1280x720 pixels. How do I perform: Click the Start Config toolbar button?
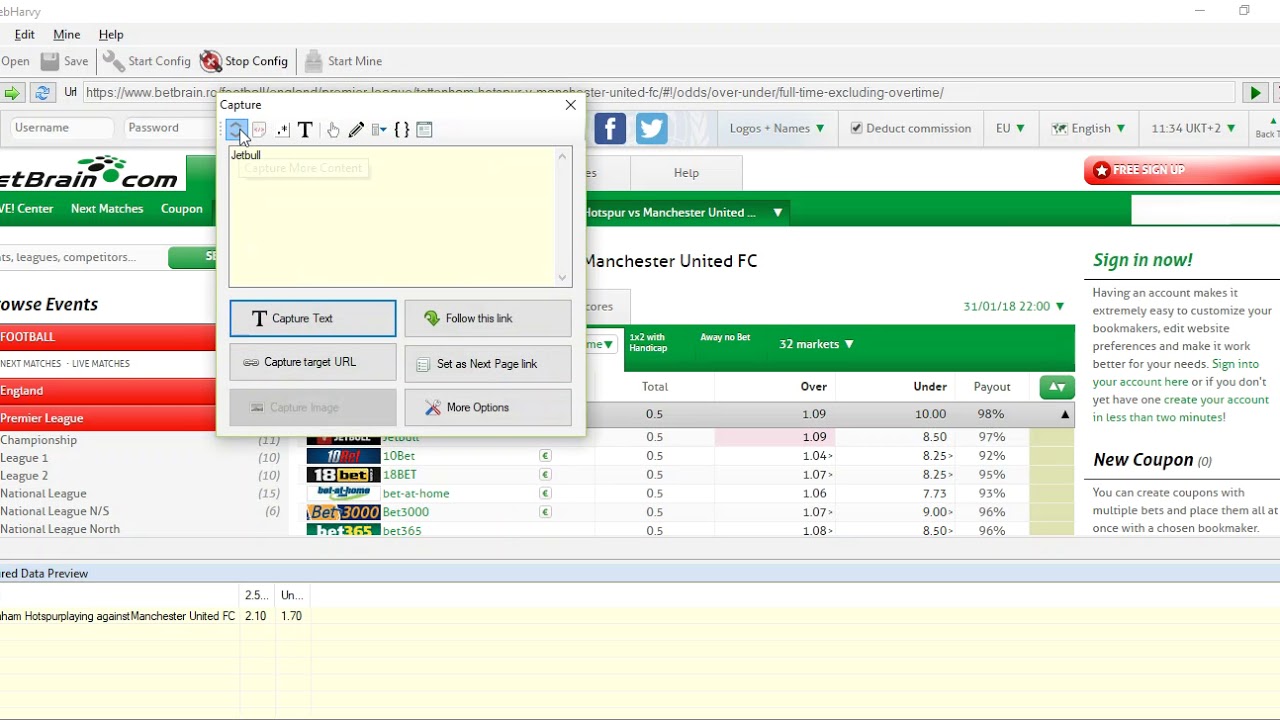pos(147,61)
